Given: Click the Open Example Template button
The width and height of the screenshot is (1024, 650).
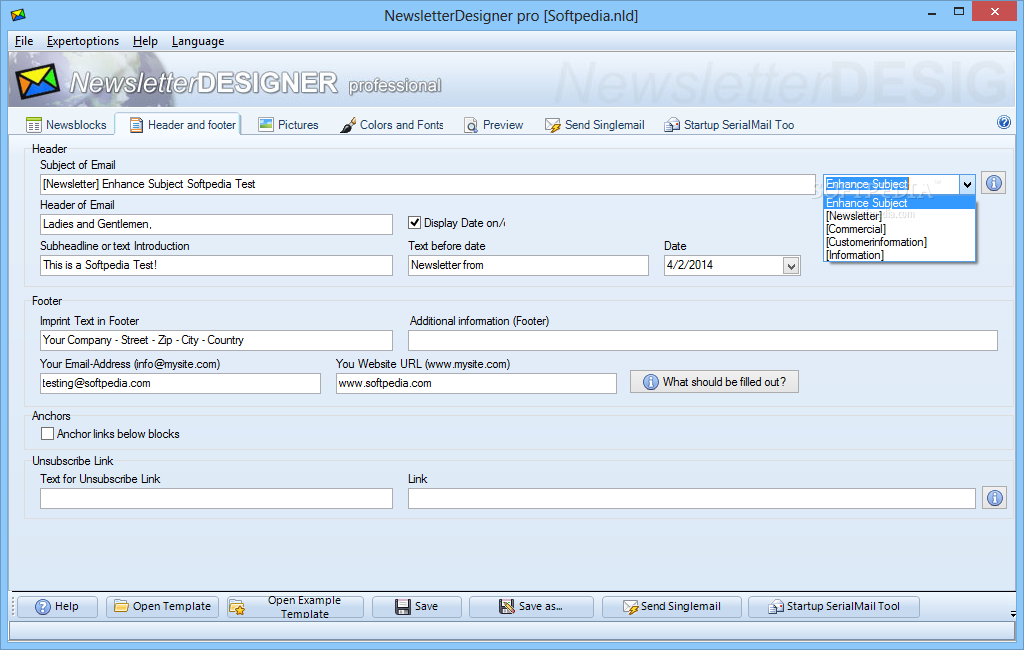Looking at the screenshot, I should coord(295,607).
